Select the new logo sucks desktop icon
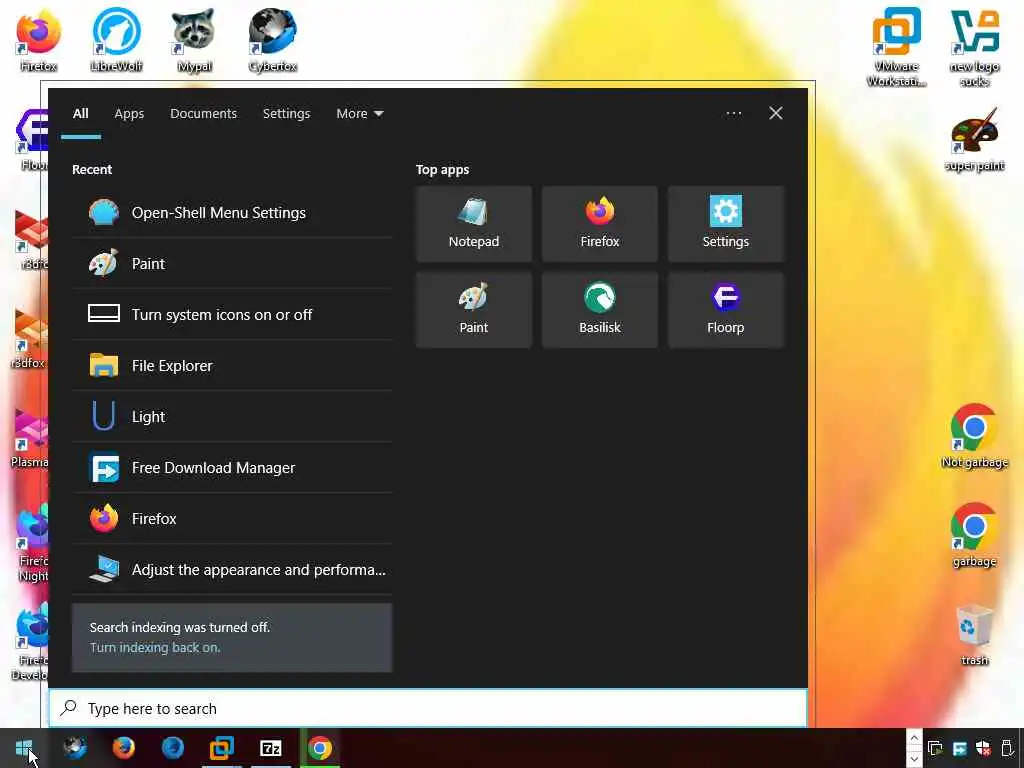This screenshot has width=1024, height=768. tap(974, 47)
